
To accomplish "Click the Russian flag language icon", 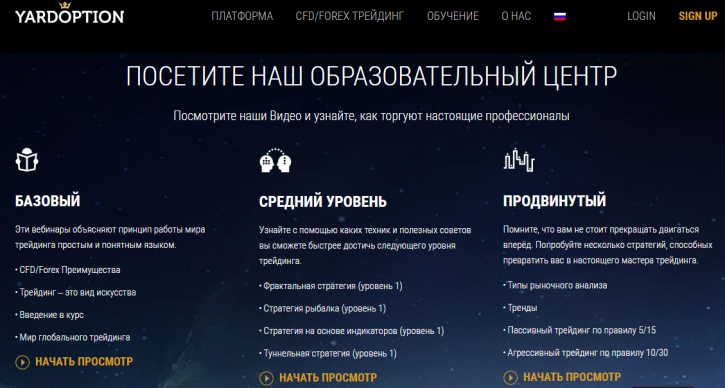I will tap(560, 16).
